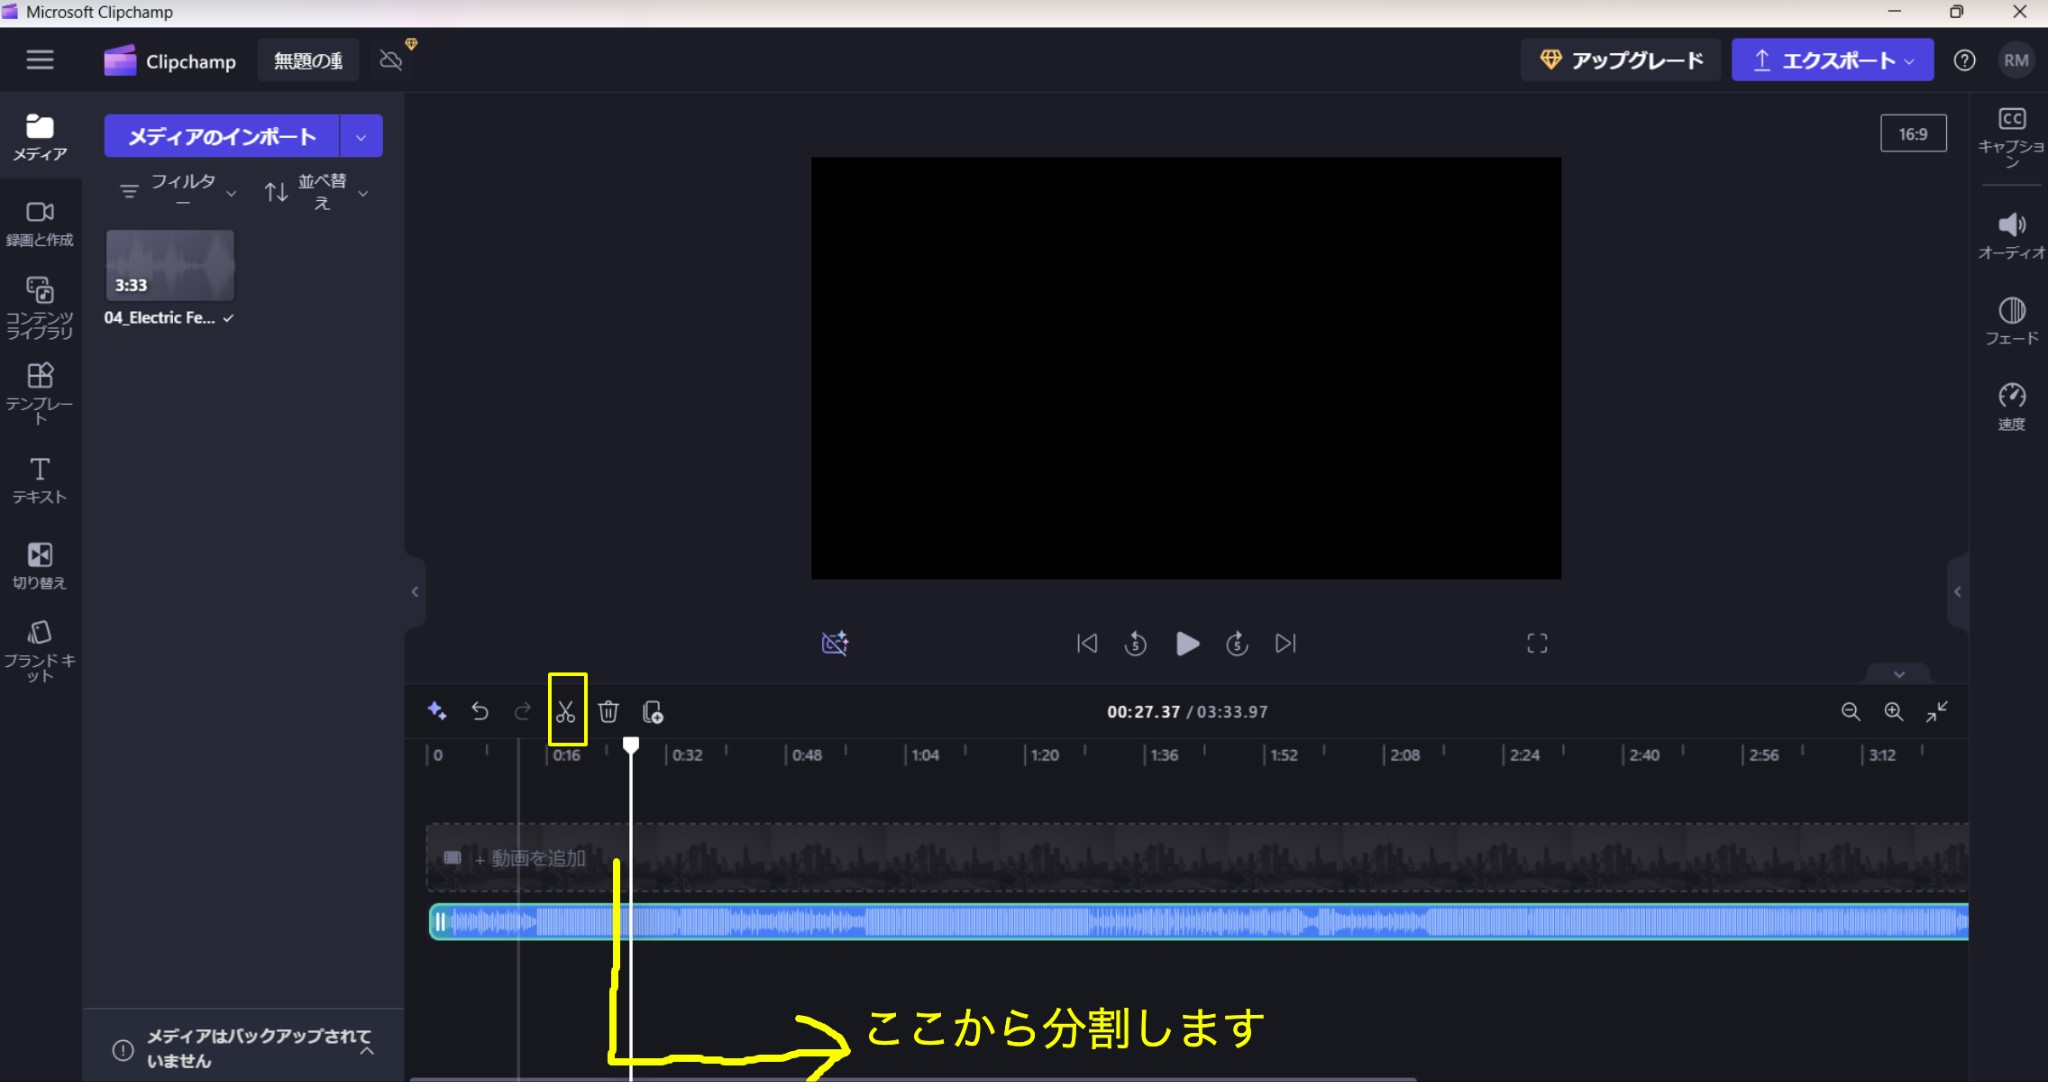Click the AI sparkle timeline tool
The image size is (2048, 1082).
(x=437, y=711)
